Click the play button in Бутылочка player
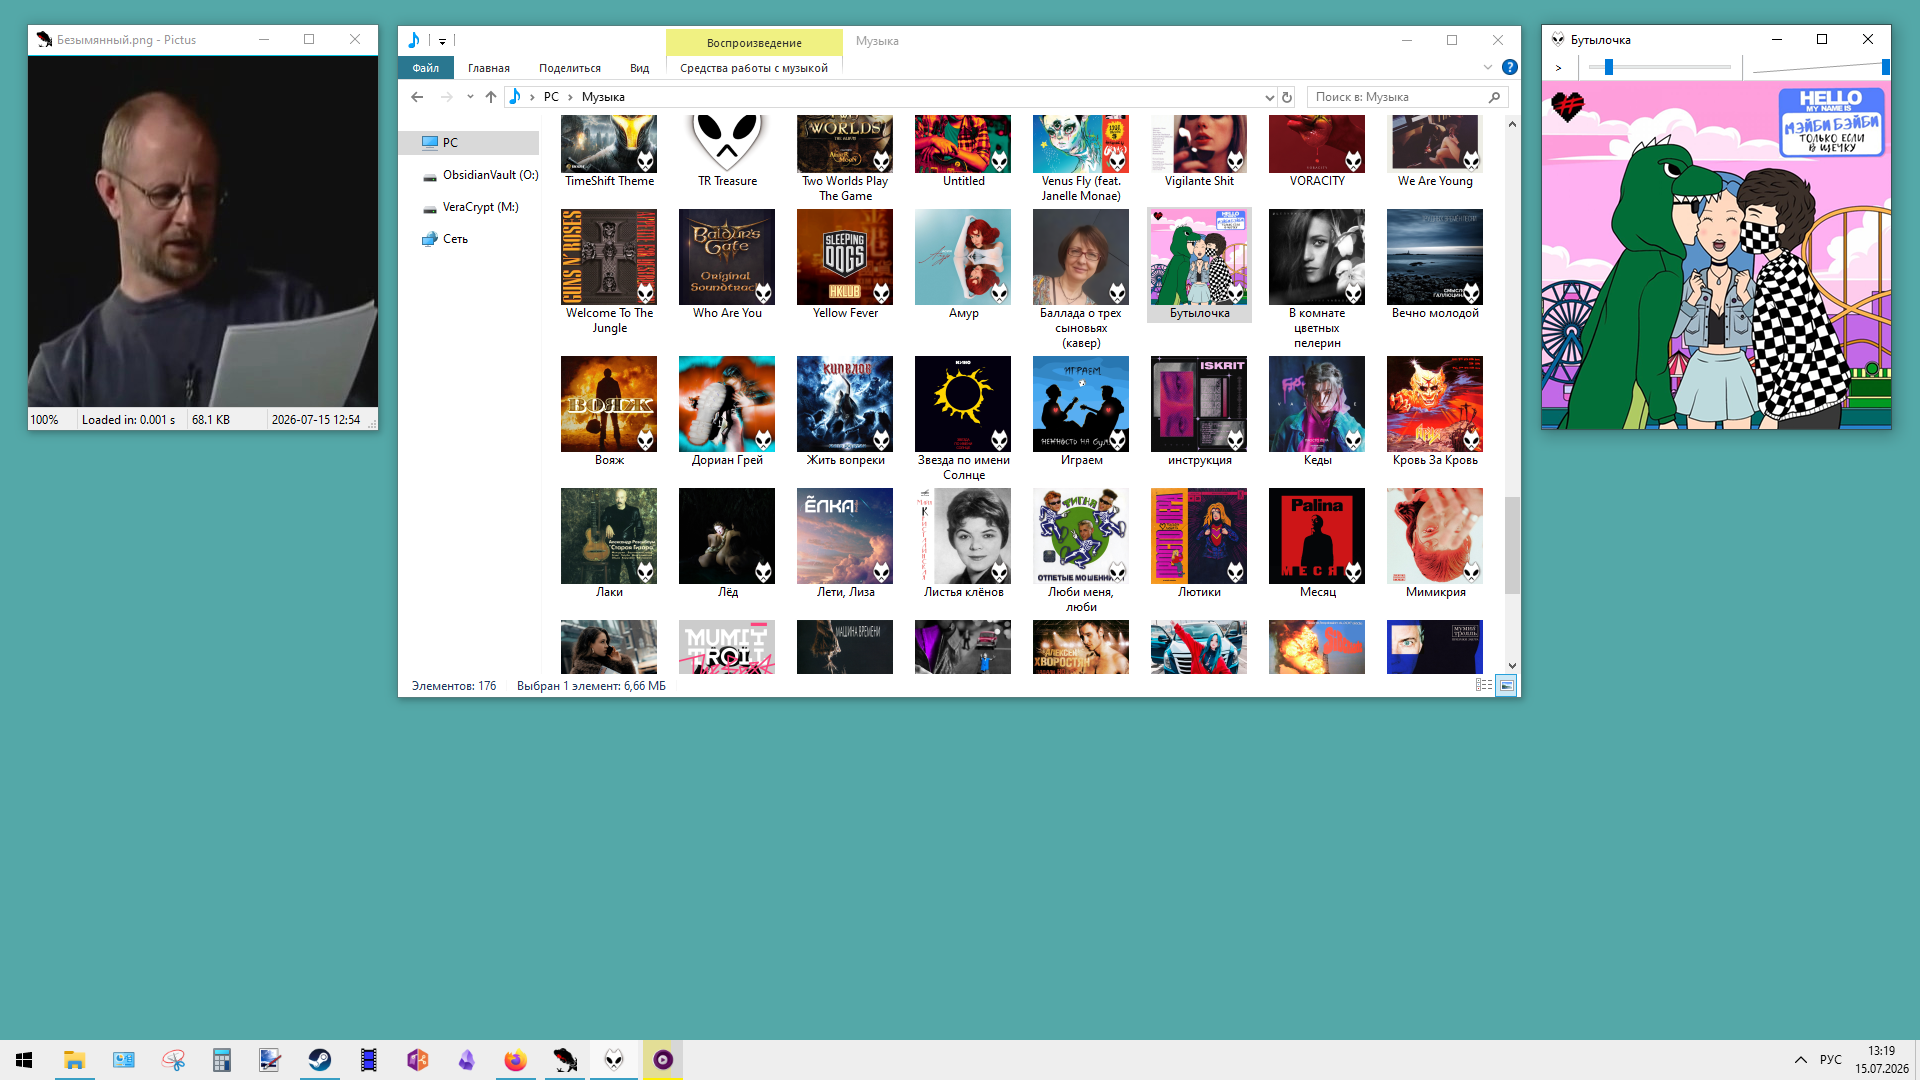The image size is (1920, 1080). pos(1558,68)
